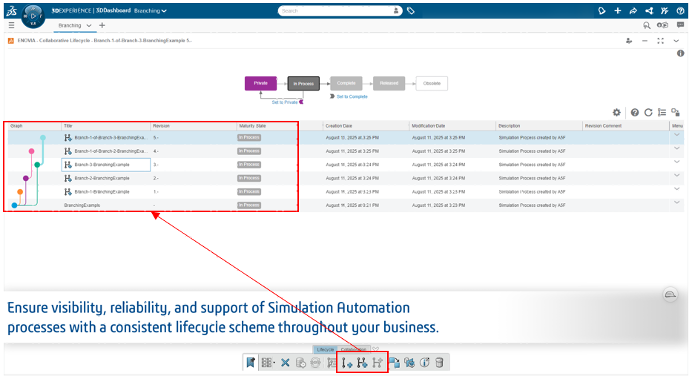Sort by Creation Date column header
Image resolution: width=692 pixels, height=376 pixels.
pos(339,126)
